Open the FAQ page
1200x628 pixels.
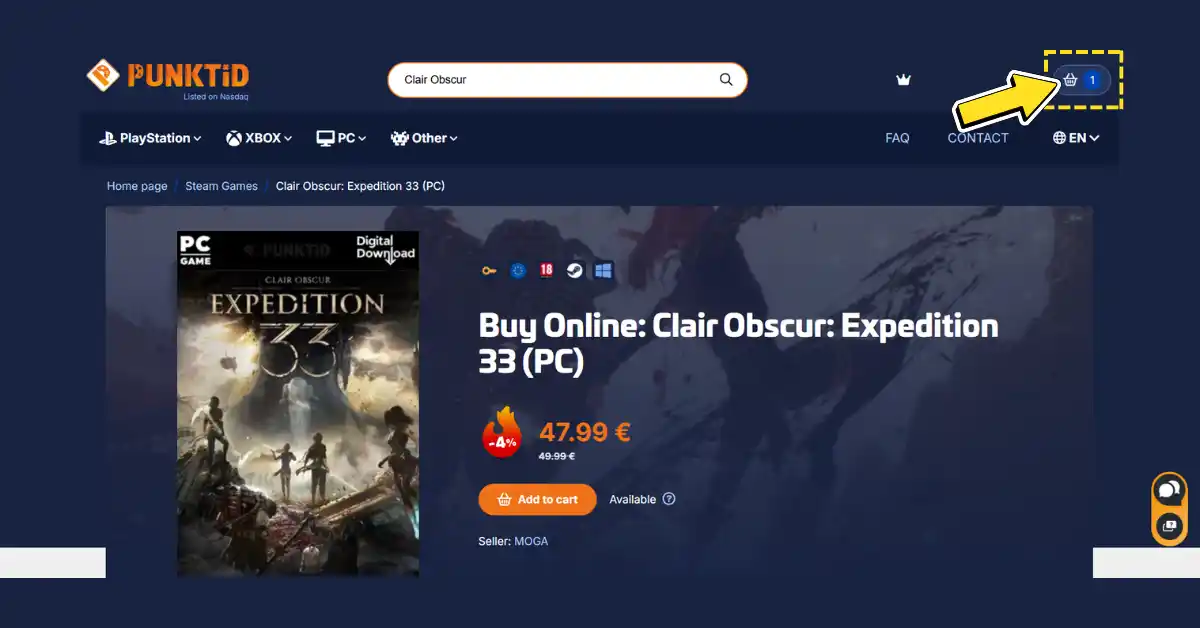pos(897,138)
